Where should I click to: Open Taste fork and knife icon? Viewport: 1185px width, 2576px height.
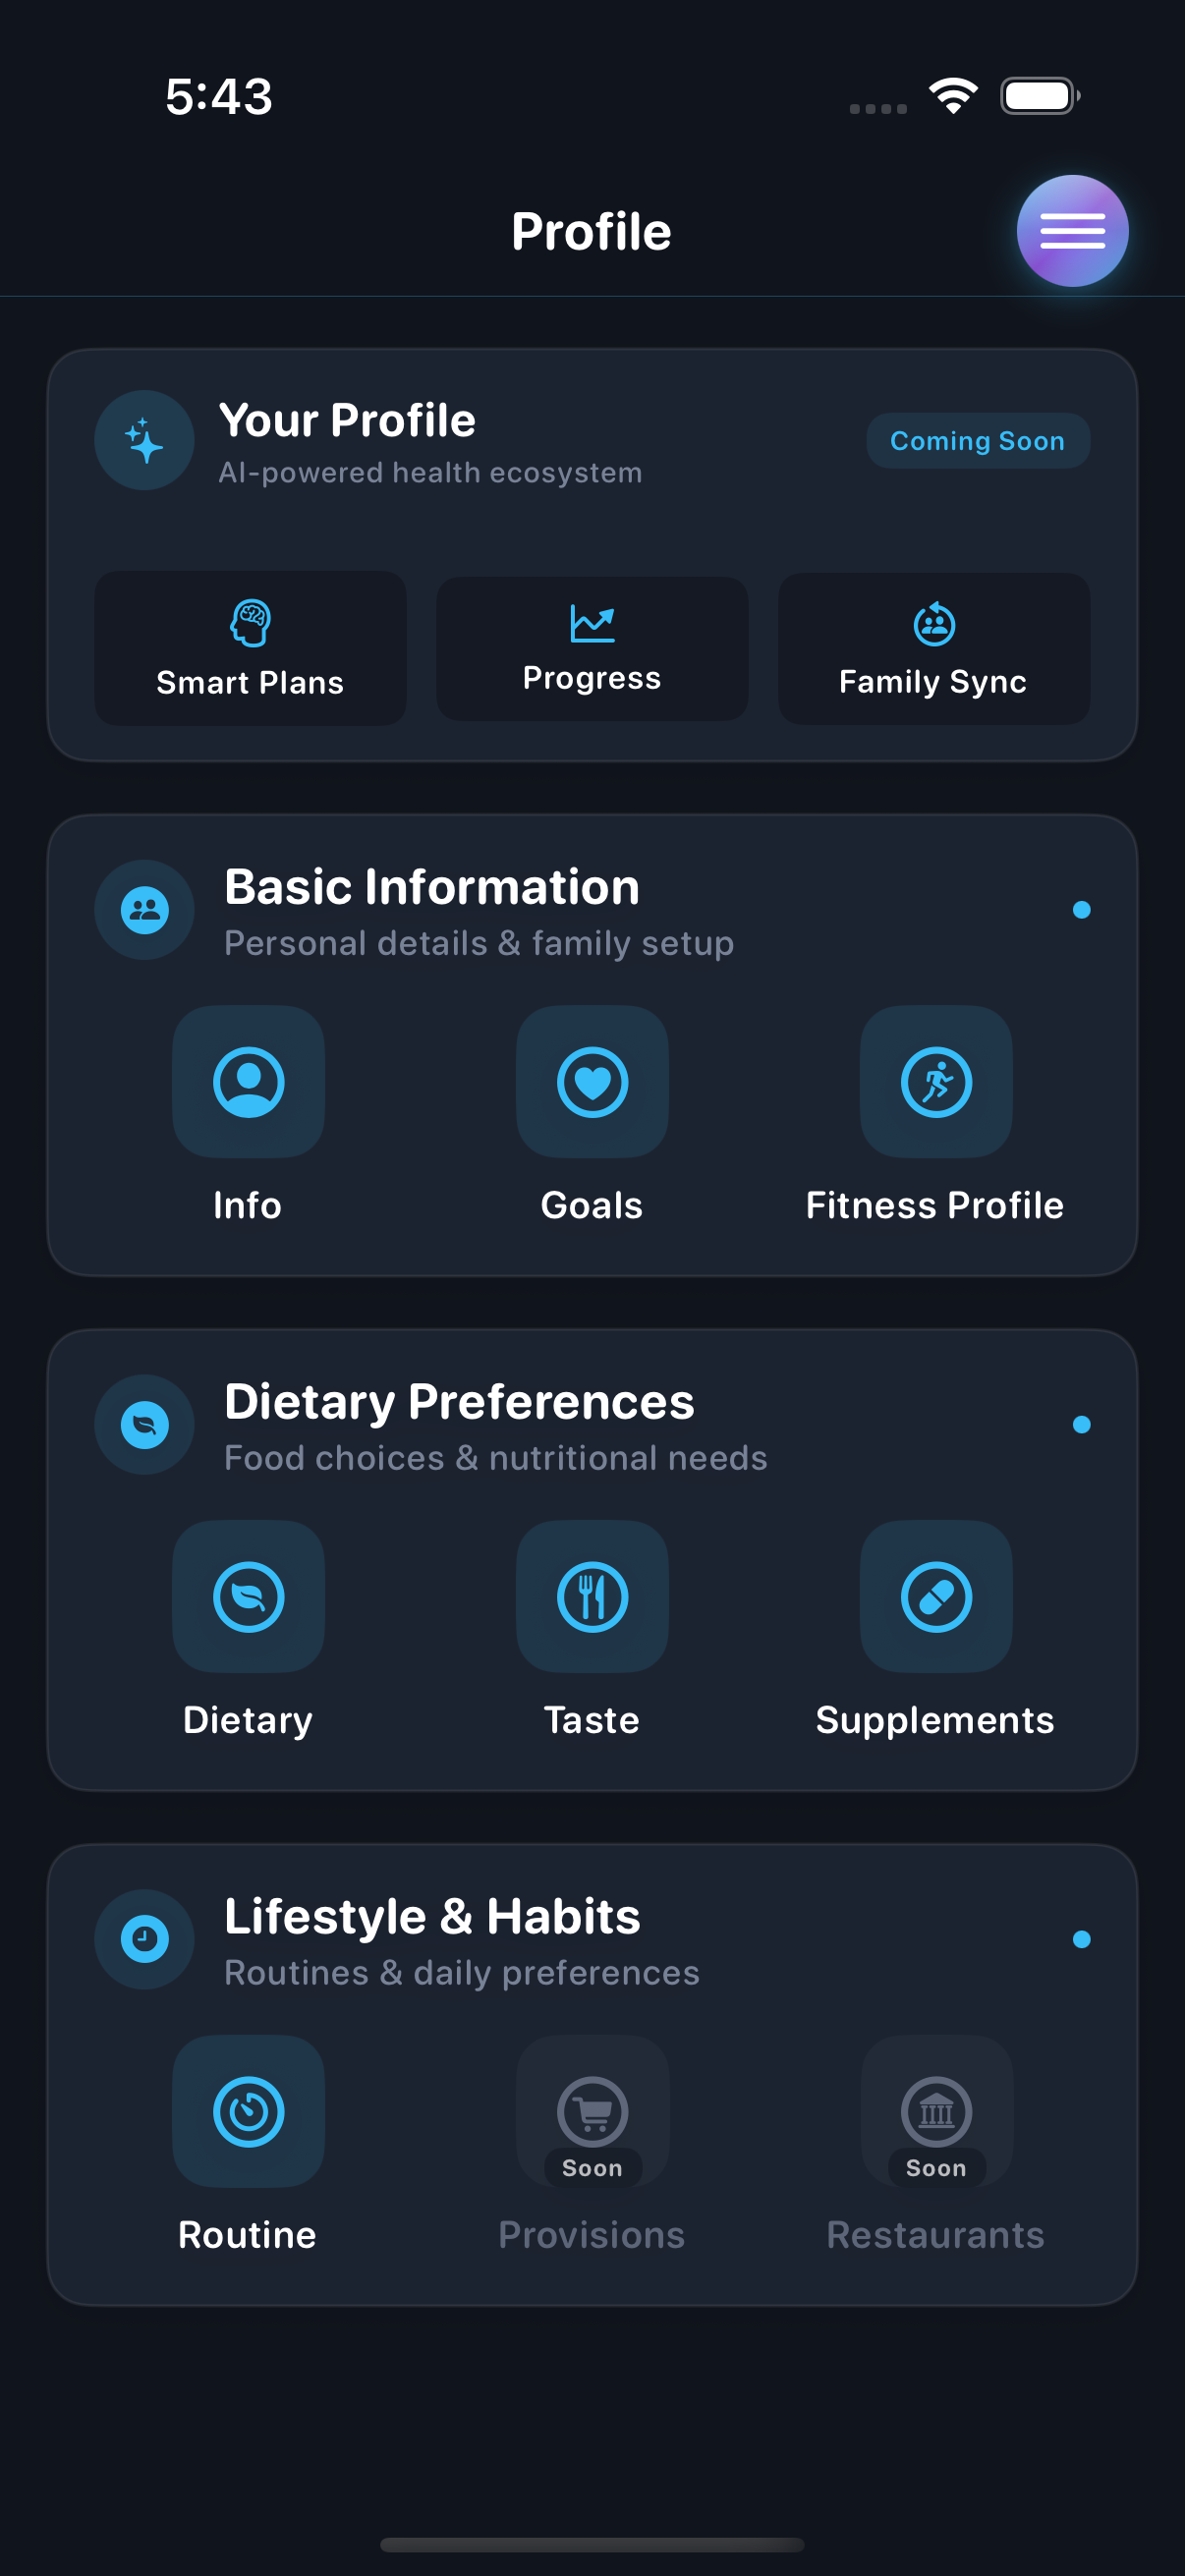coord(592,1597)
